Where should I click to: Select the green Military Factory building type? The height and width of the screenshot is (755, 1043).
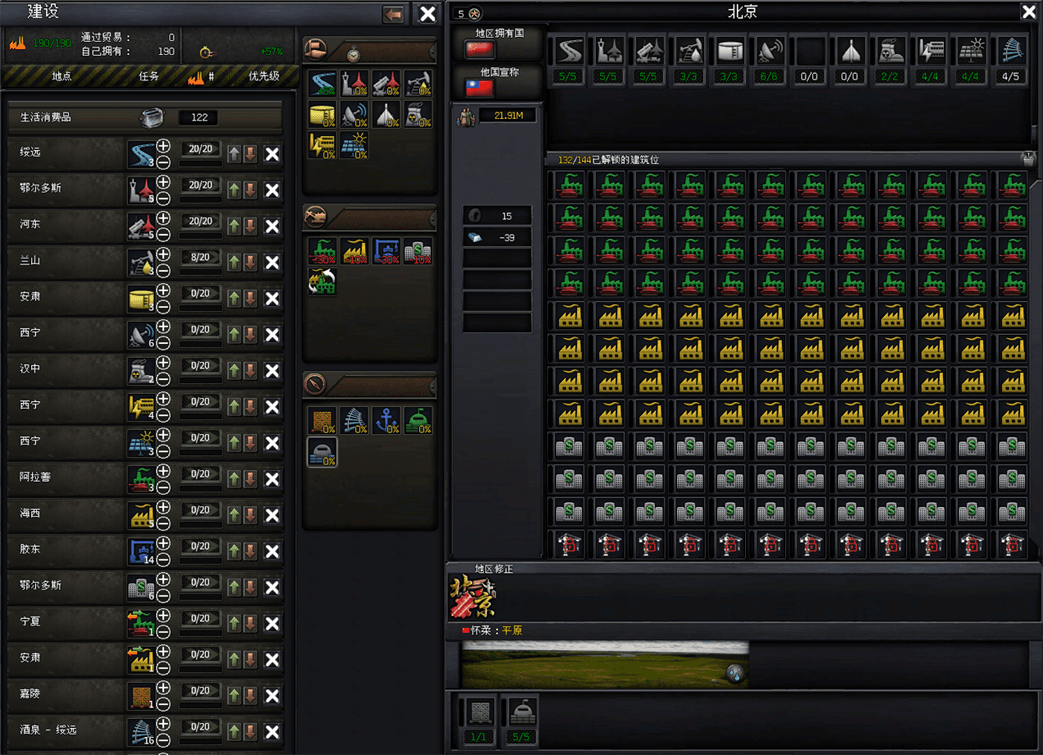323,251
